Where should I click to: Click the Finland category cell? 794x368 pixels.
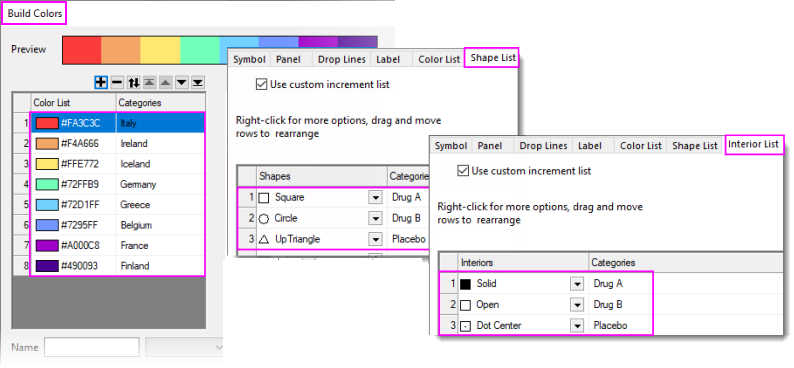tap(161, 266)
